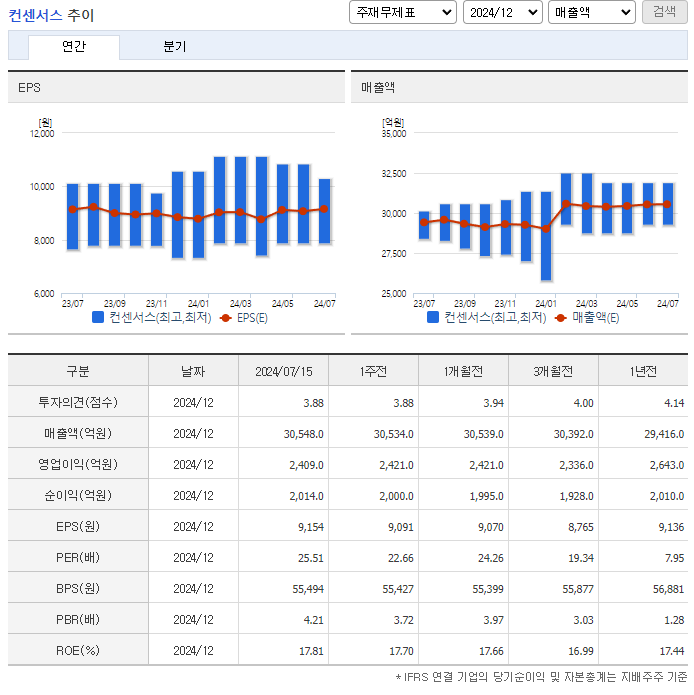This screenshot has width=694, height=695.
Task: Click the value 29,416.0
Action: coord(664,434)
